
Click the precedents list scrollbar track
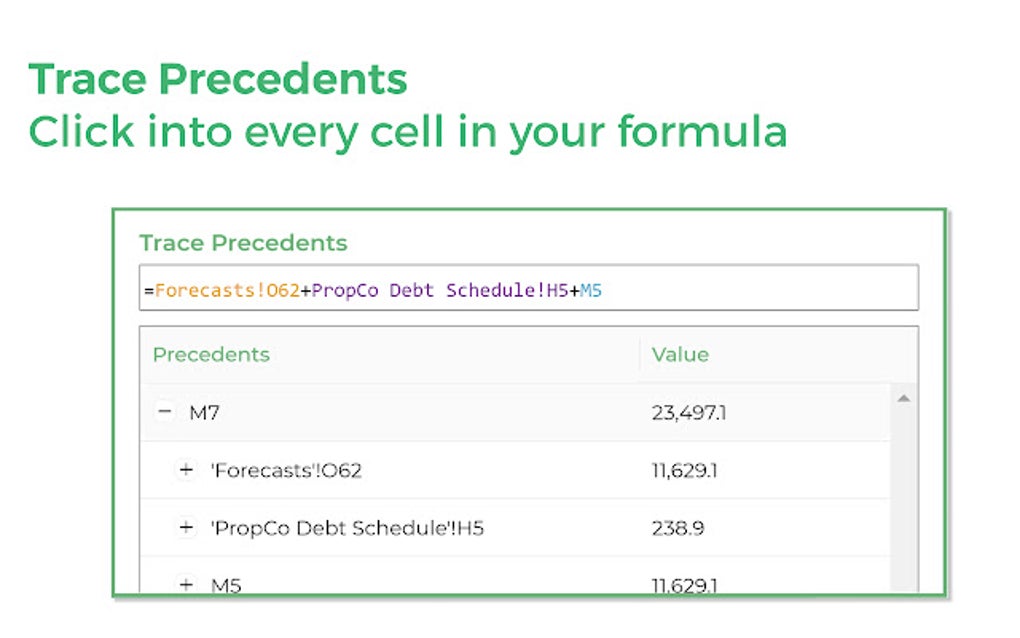click(903, 500)
